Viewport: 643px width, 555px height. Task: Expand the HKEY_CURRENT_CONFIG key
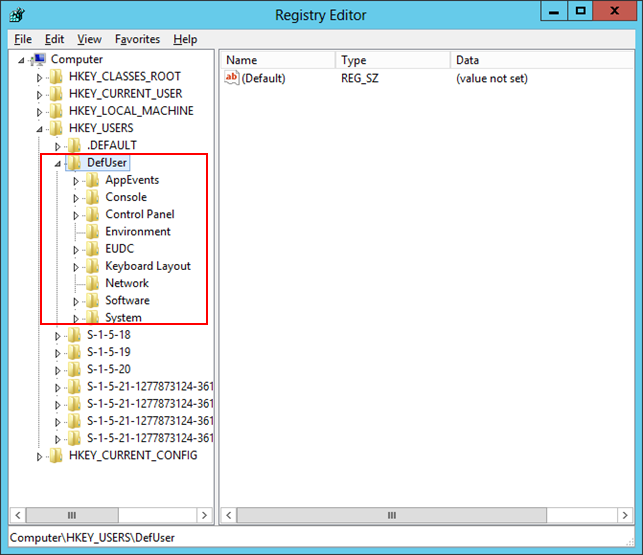click(39, 457)
